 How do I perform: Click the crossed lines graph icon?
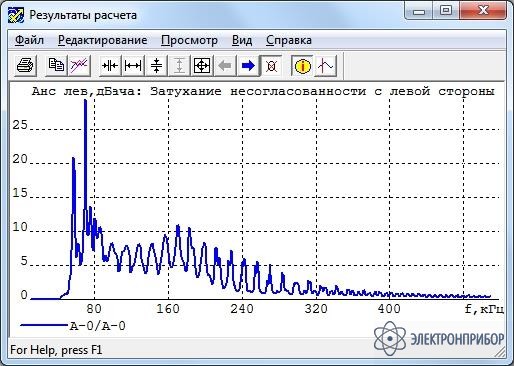click(x=79, y=65)
